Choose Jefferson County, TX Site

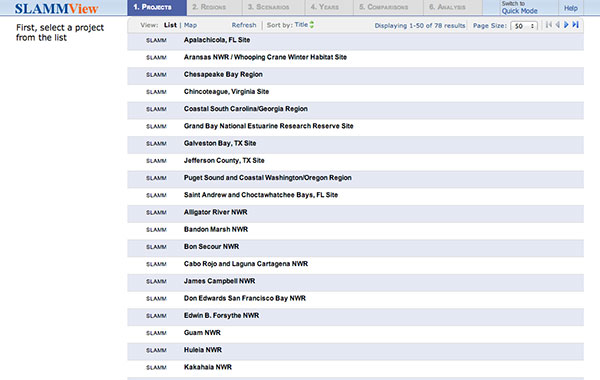pos(224,160)
